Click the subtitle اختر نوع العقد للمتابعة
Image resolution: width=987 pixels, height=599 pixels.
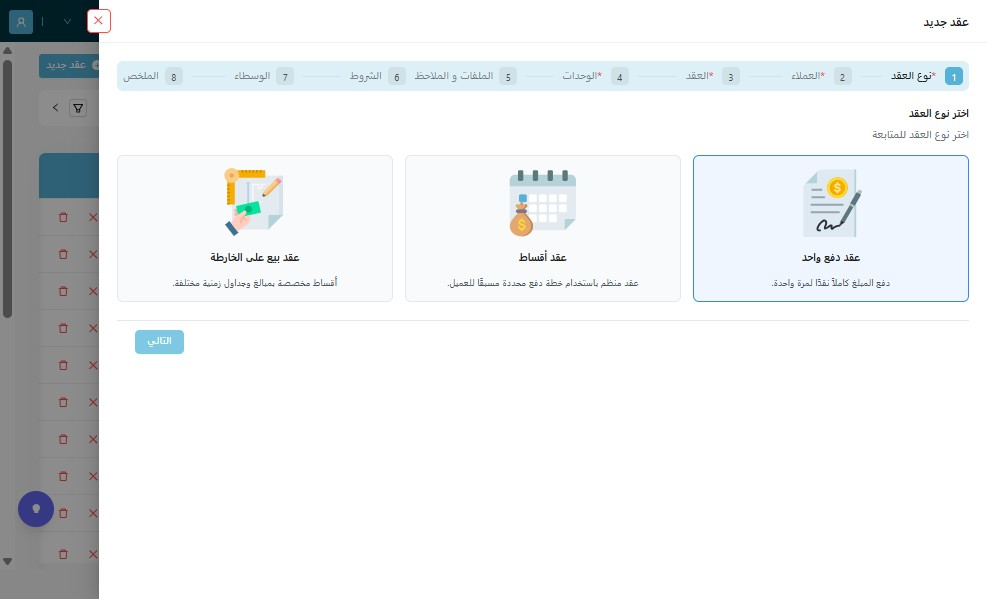pos(920,135)
